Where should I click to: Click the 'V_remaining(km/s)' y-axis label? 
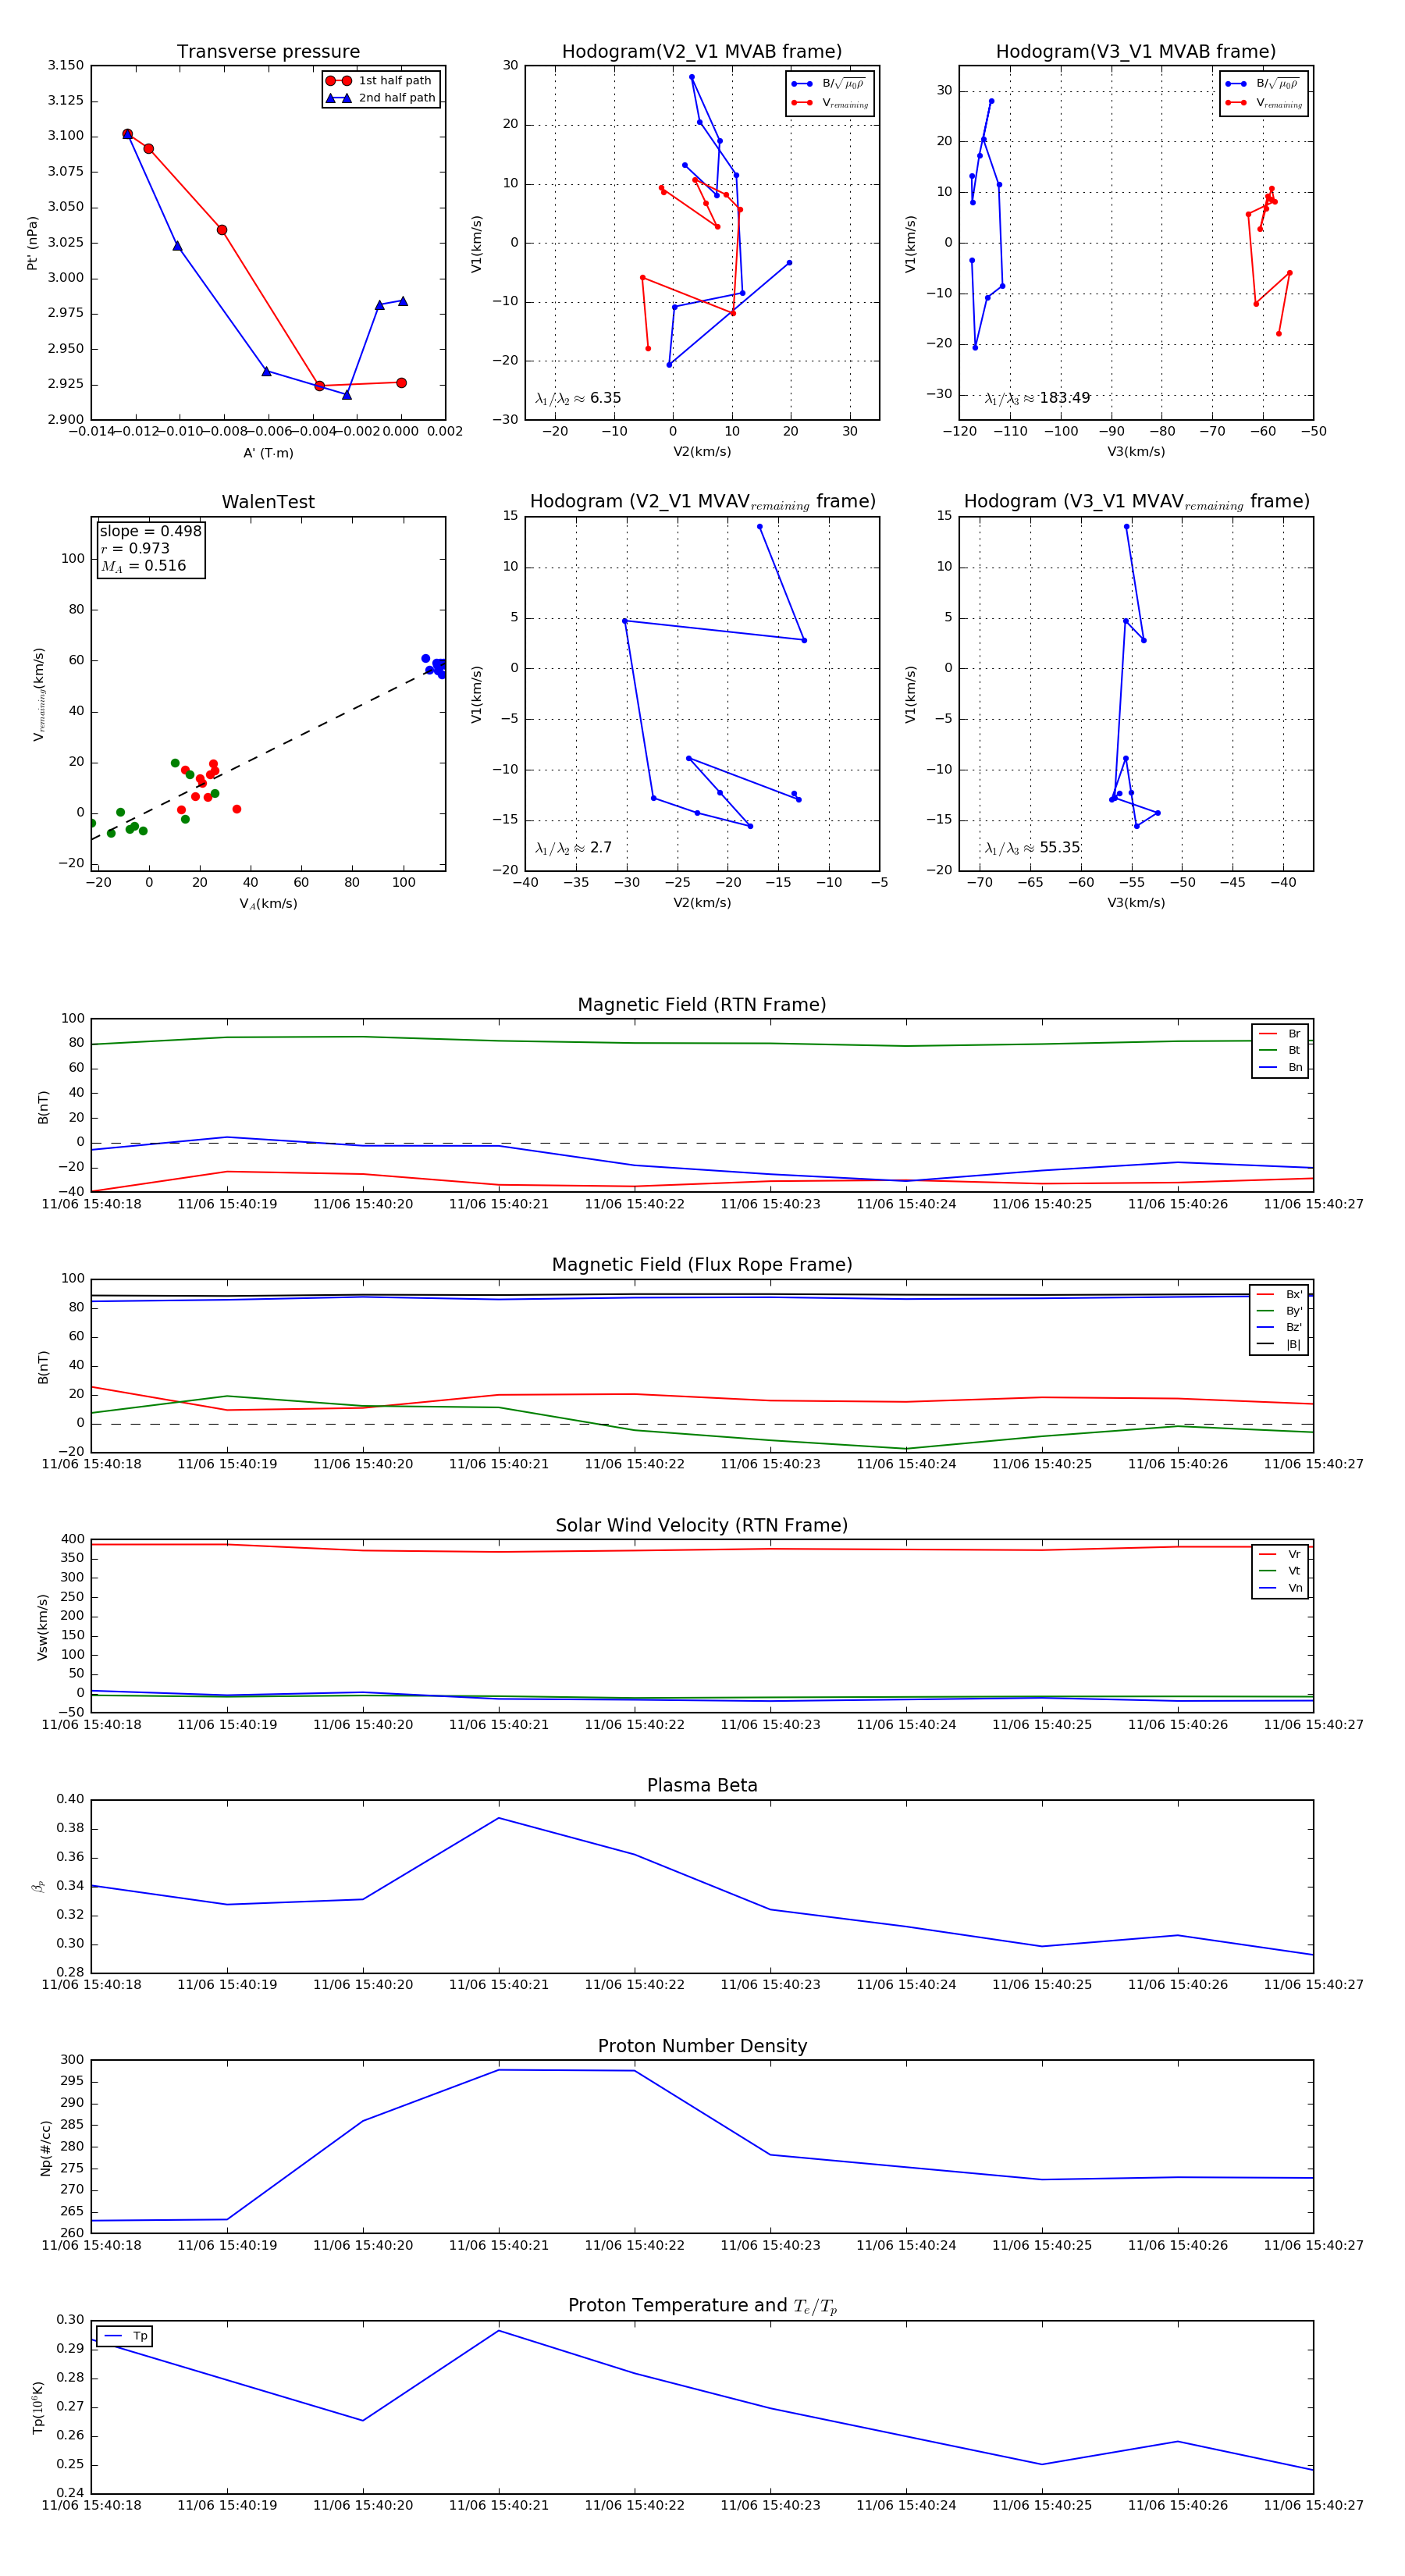pyautogui.click(x=39, y=694)
